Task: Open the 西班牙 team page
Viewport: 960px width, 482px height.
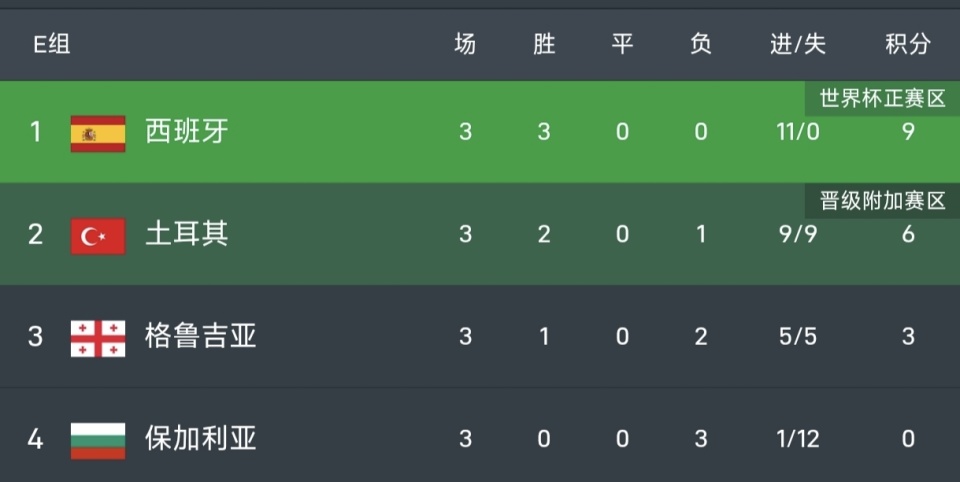Action: click(x=187, y=132)
